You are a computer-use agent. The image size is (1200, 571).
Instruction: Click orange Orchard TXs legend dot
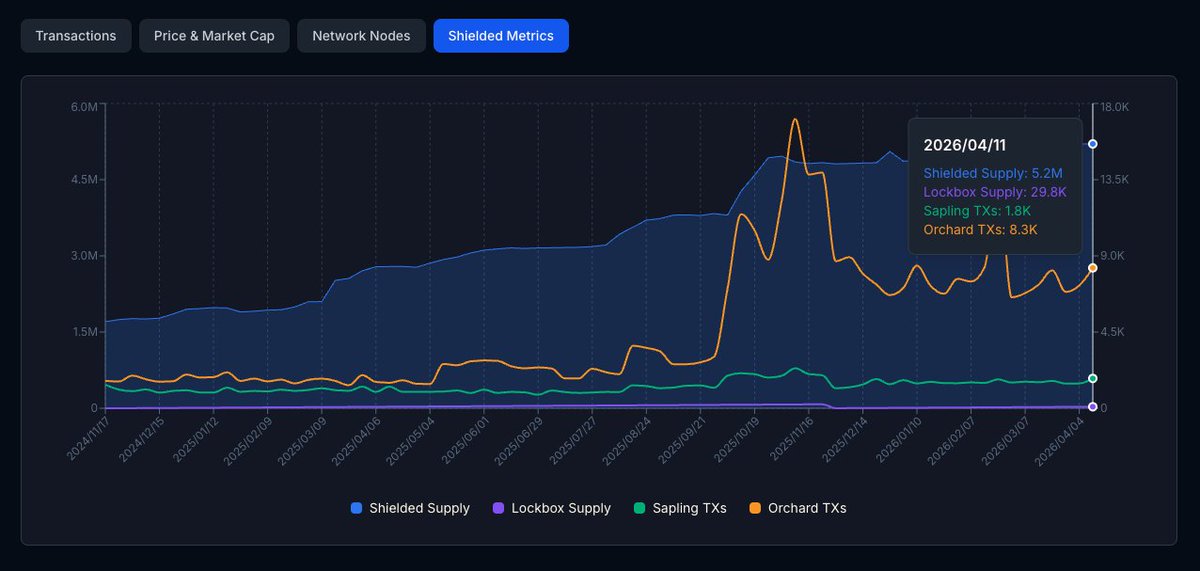(x=756, y=508)
